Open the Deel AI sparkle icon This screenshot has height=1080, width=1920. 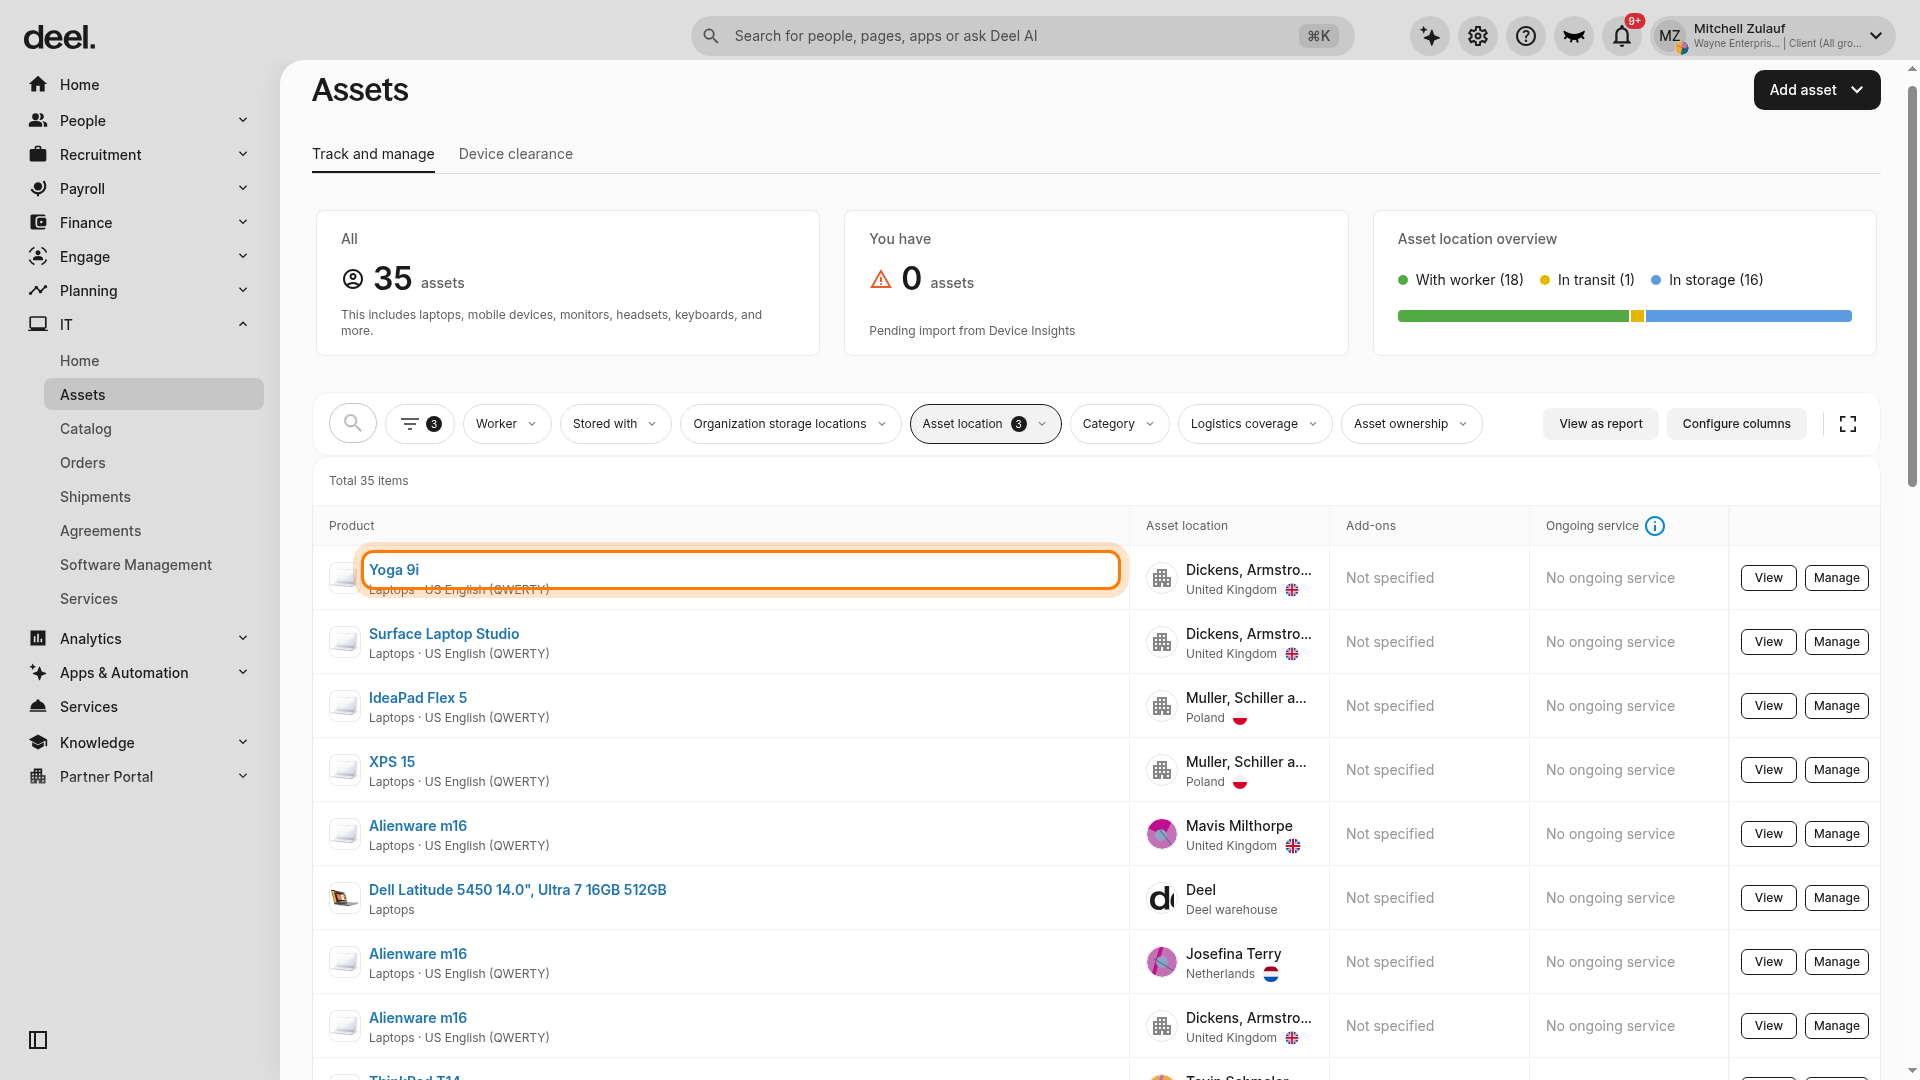(1430, 36)
